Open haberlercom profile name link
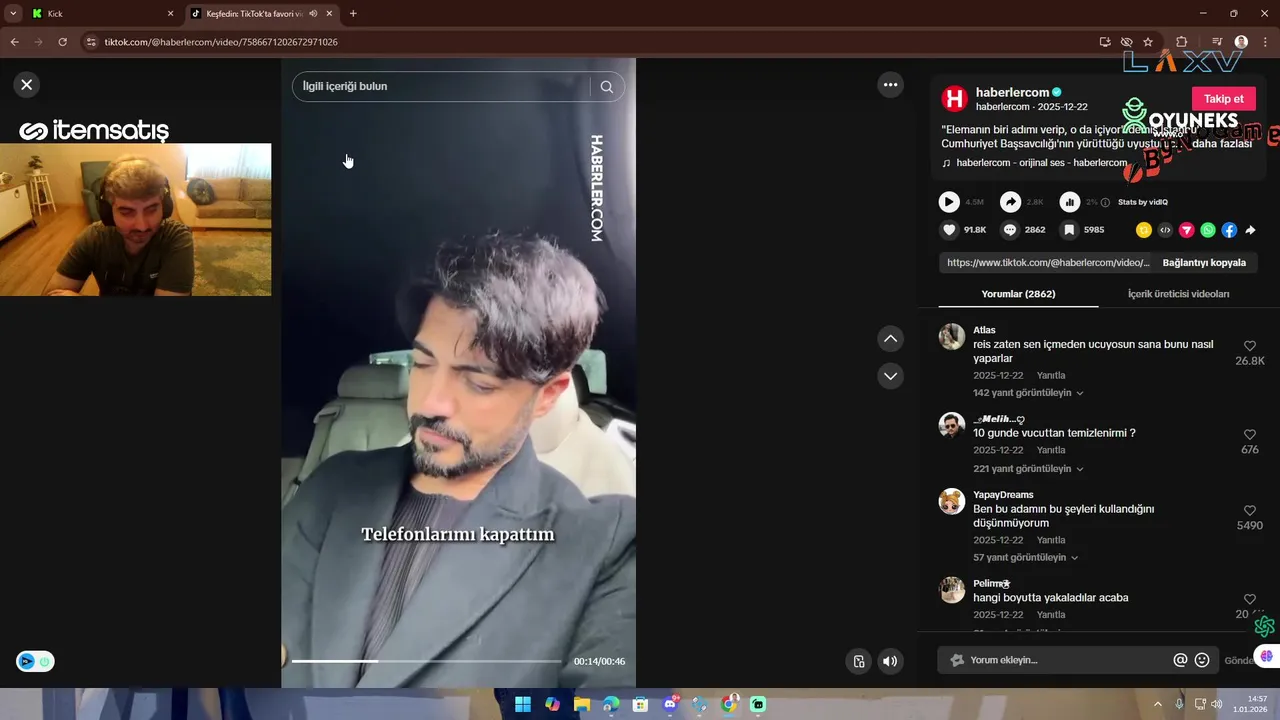The image size is (1280, 720). point(1012,92)
